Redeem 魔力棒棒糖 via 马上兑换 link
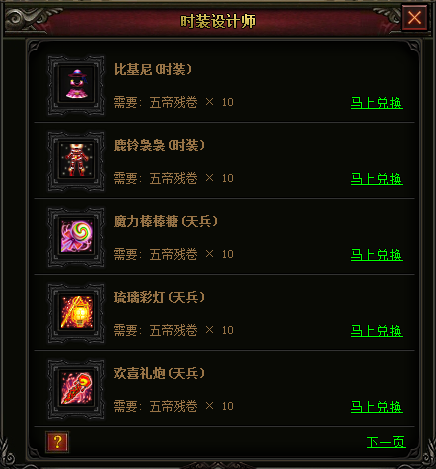Viewport: 436px width, 469px height. (x=377, y=255)
